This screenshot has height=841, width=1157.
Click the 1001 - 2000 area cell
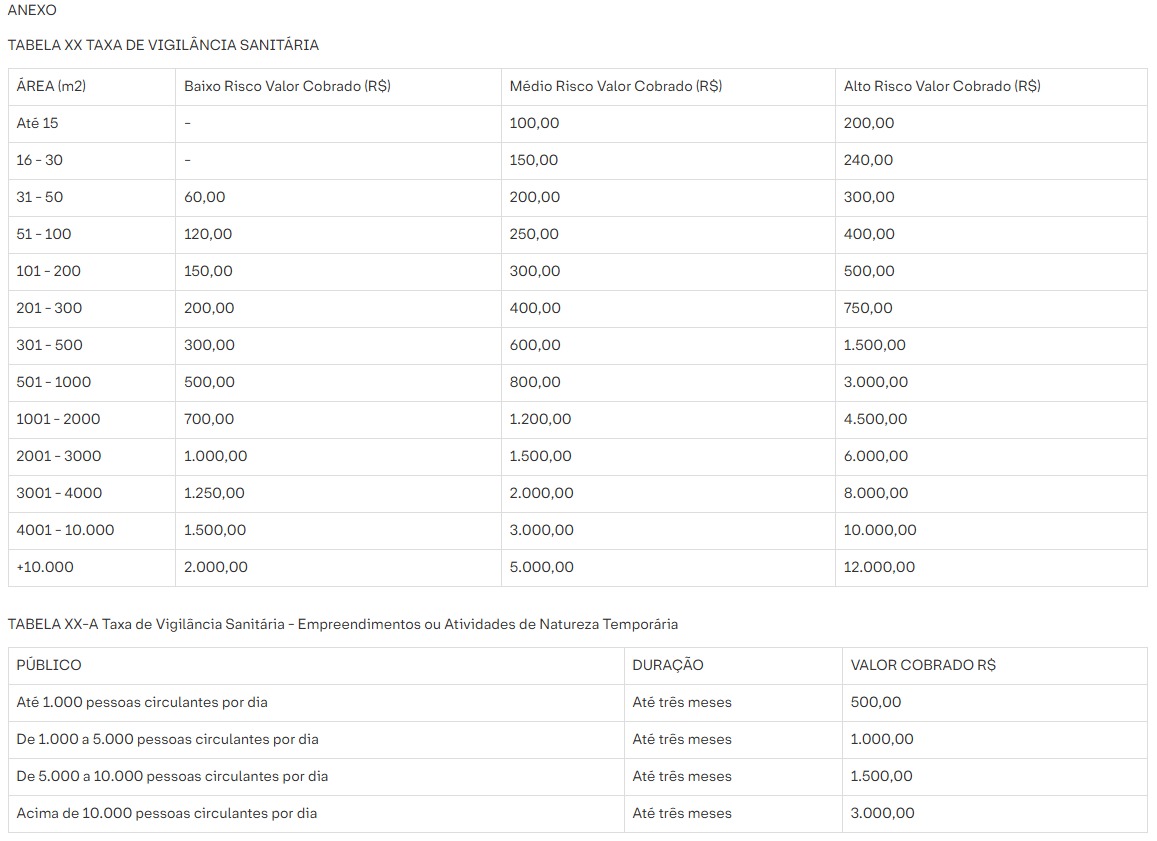coord(58,419)
